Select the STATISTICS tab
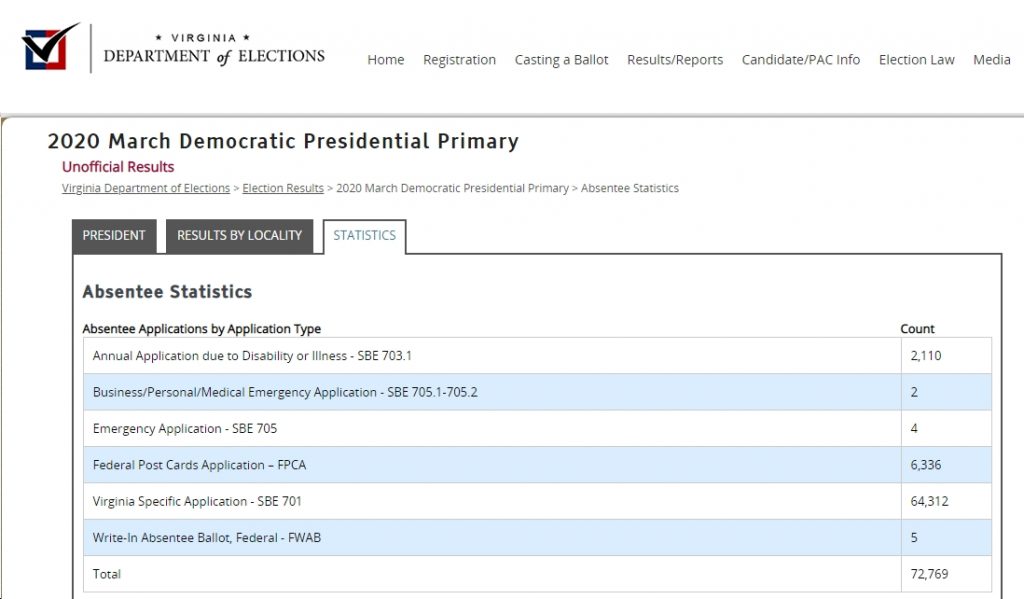Screen dimensions: 1024x599 (x=364, y=236)
